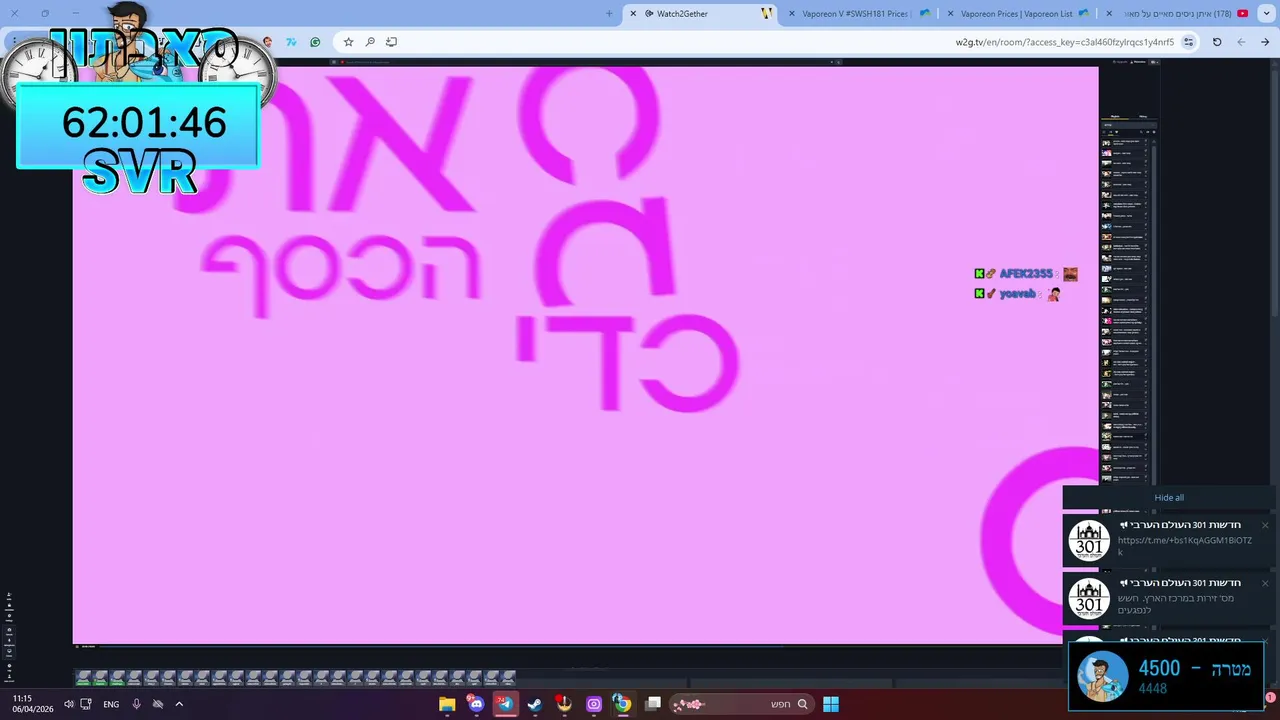Open the network tray icon
The height and width of the screenshot is (720, 1280).
click(x=86, y=704)
